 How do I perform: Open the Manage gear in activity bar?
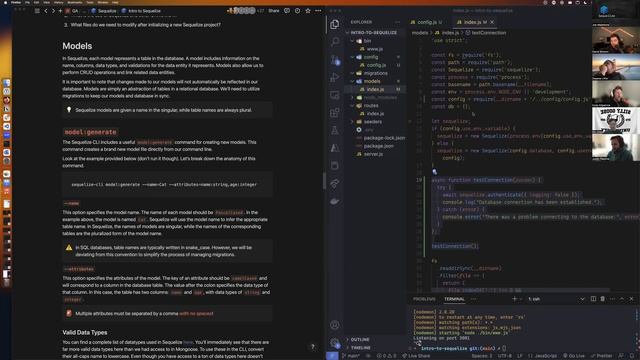pyautogui.click(x=335, y=343)
